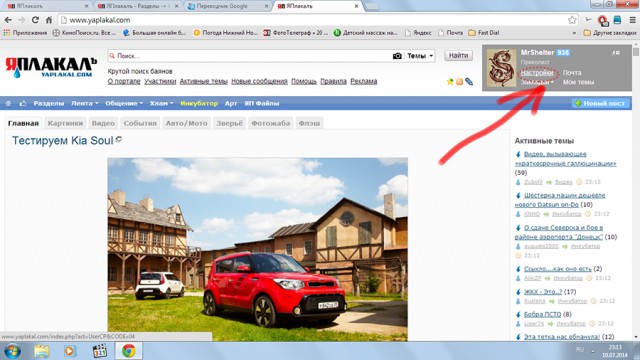Click the page vertical scrollbar thumb
This screenshot has width=640, height=360.
pyautogui.click(x=636, y=52)
